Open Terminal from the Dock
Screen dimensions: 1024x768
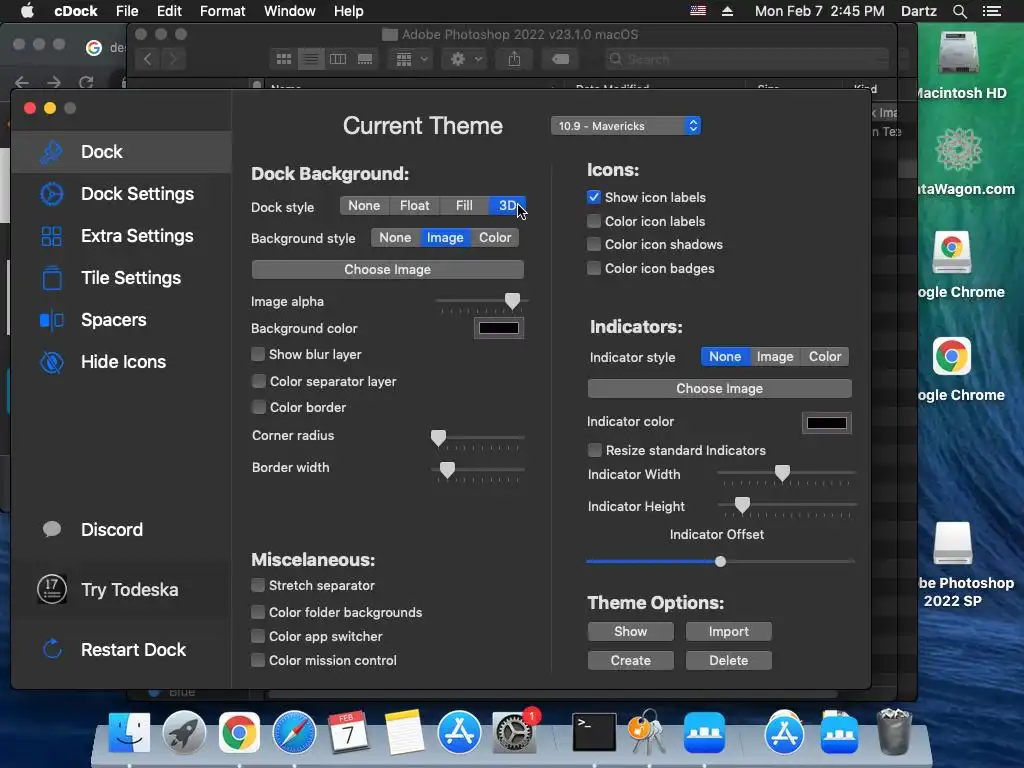click(594, 733)
